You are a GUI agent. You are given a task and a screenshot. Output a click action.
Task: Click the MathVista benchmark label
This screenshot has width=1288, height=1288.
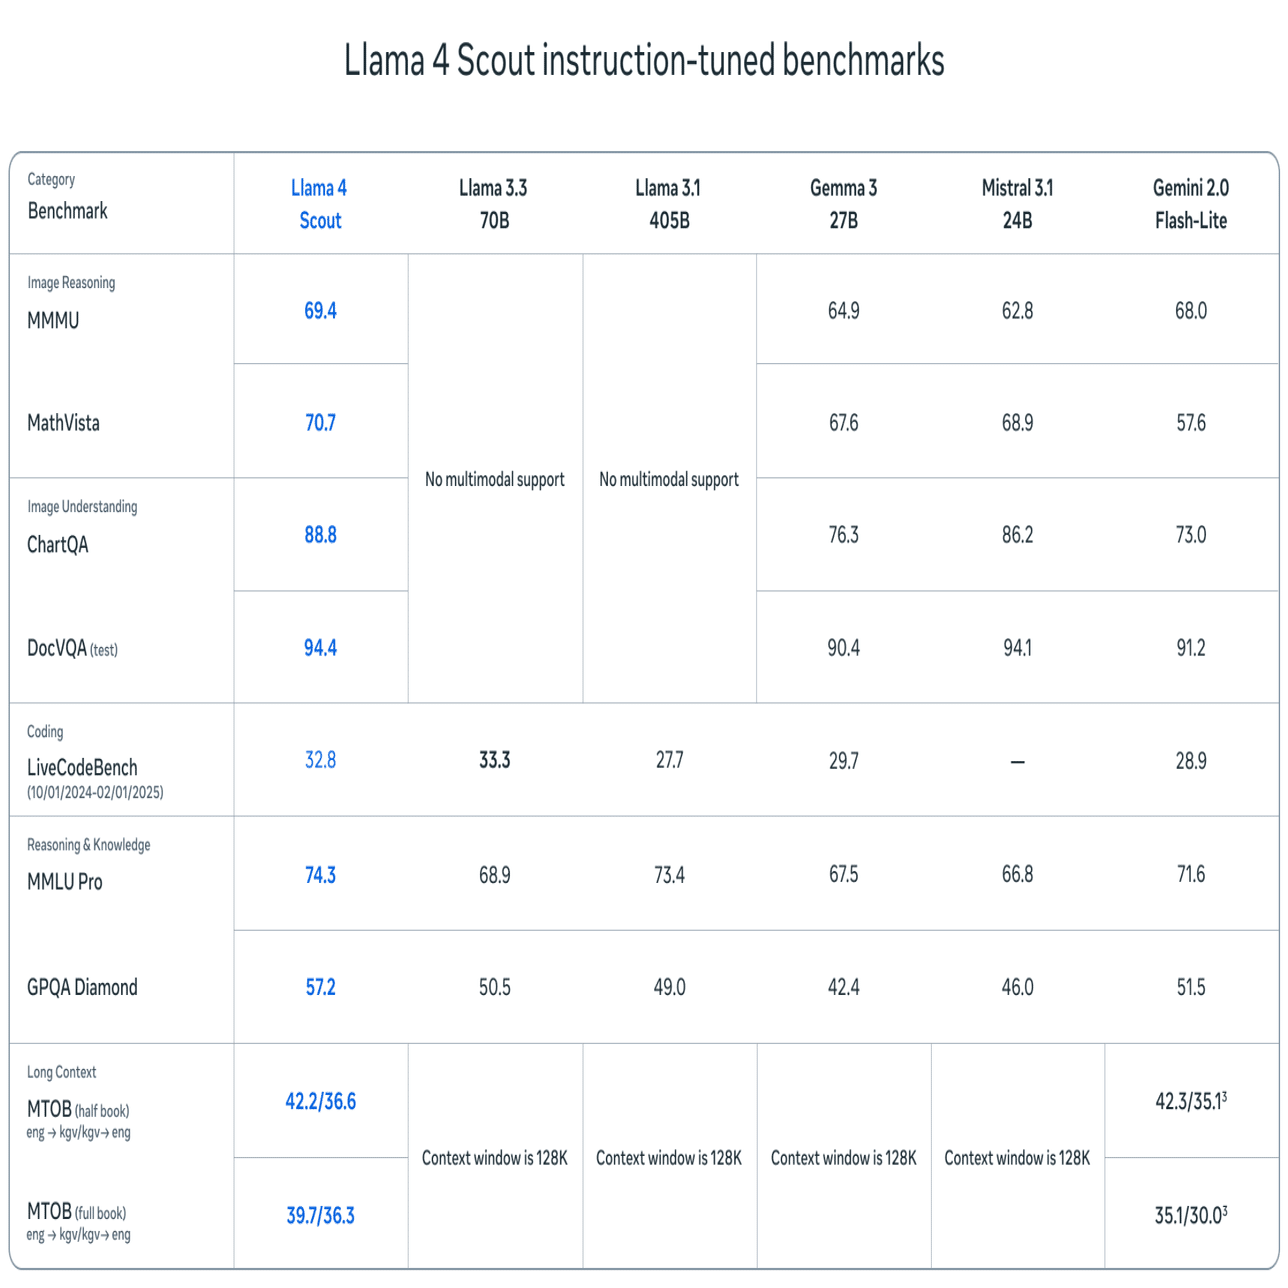click(x=63, y=423)
